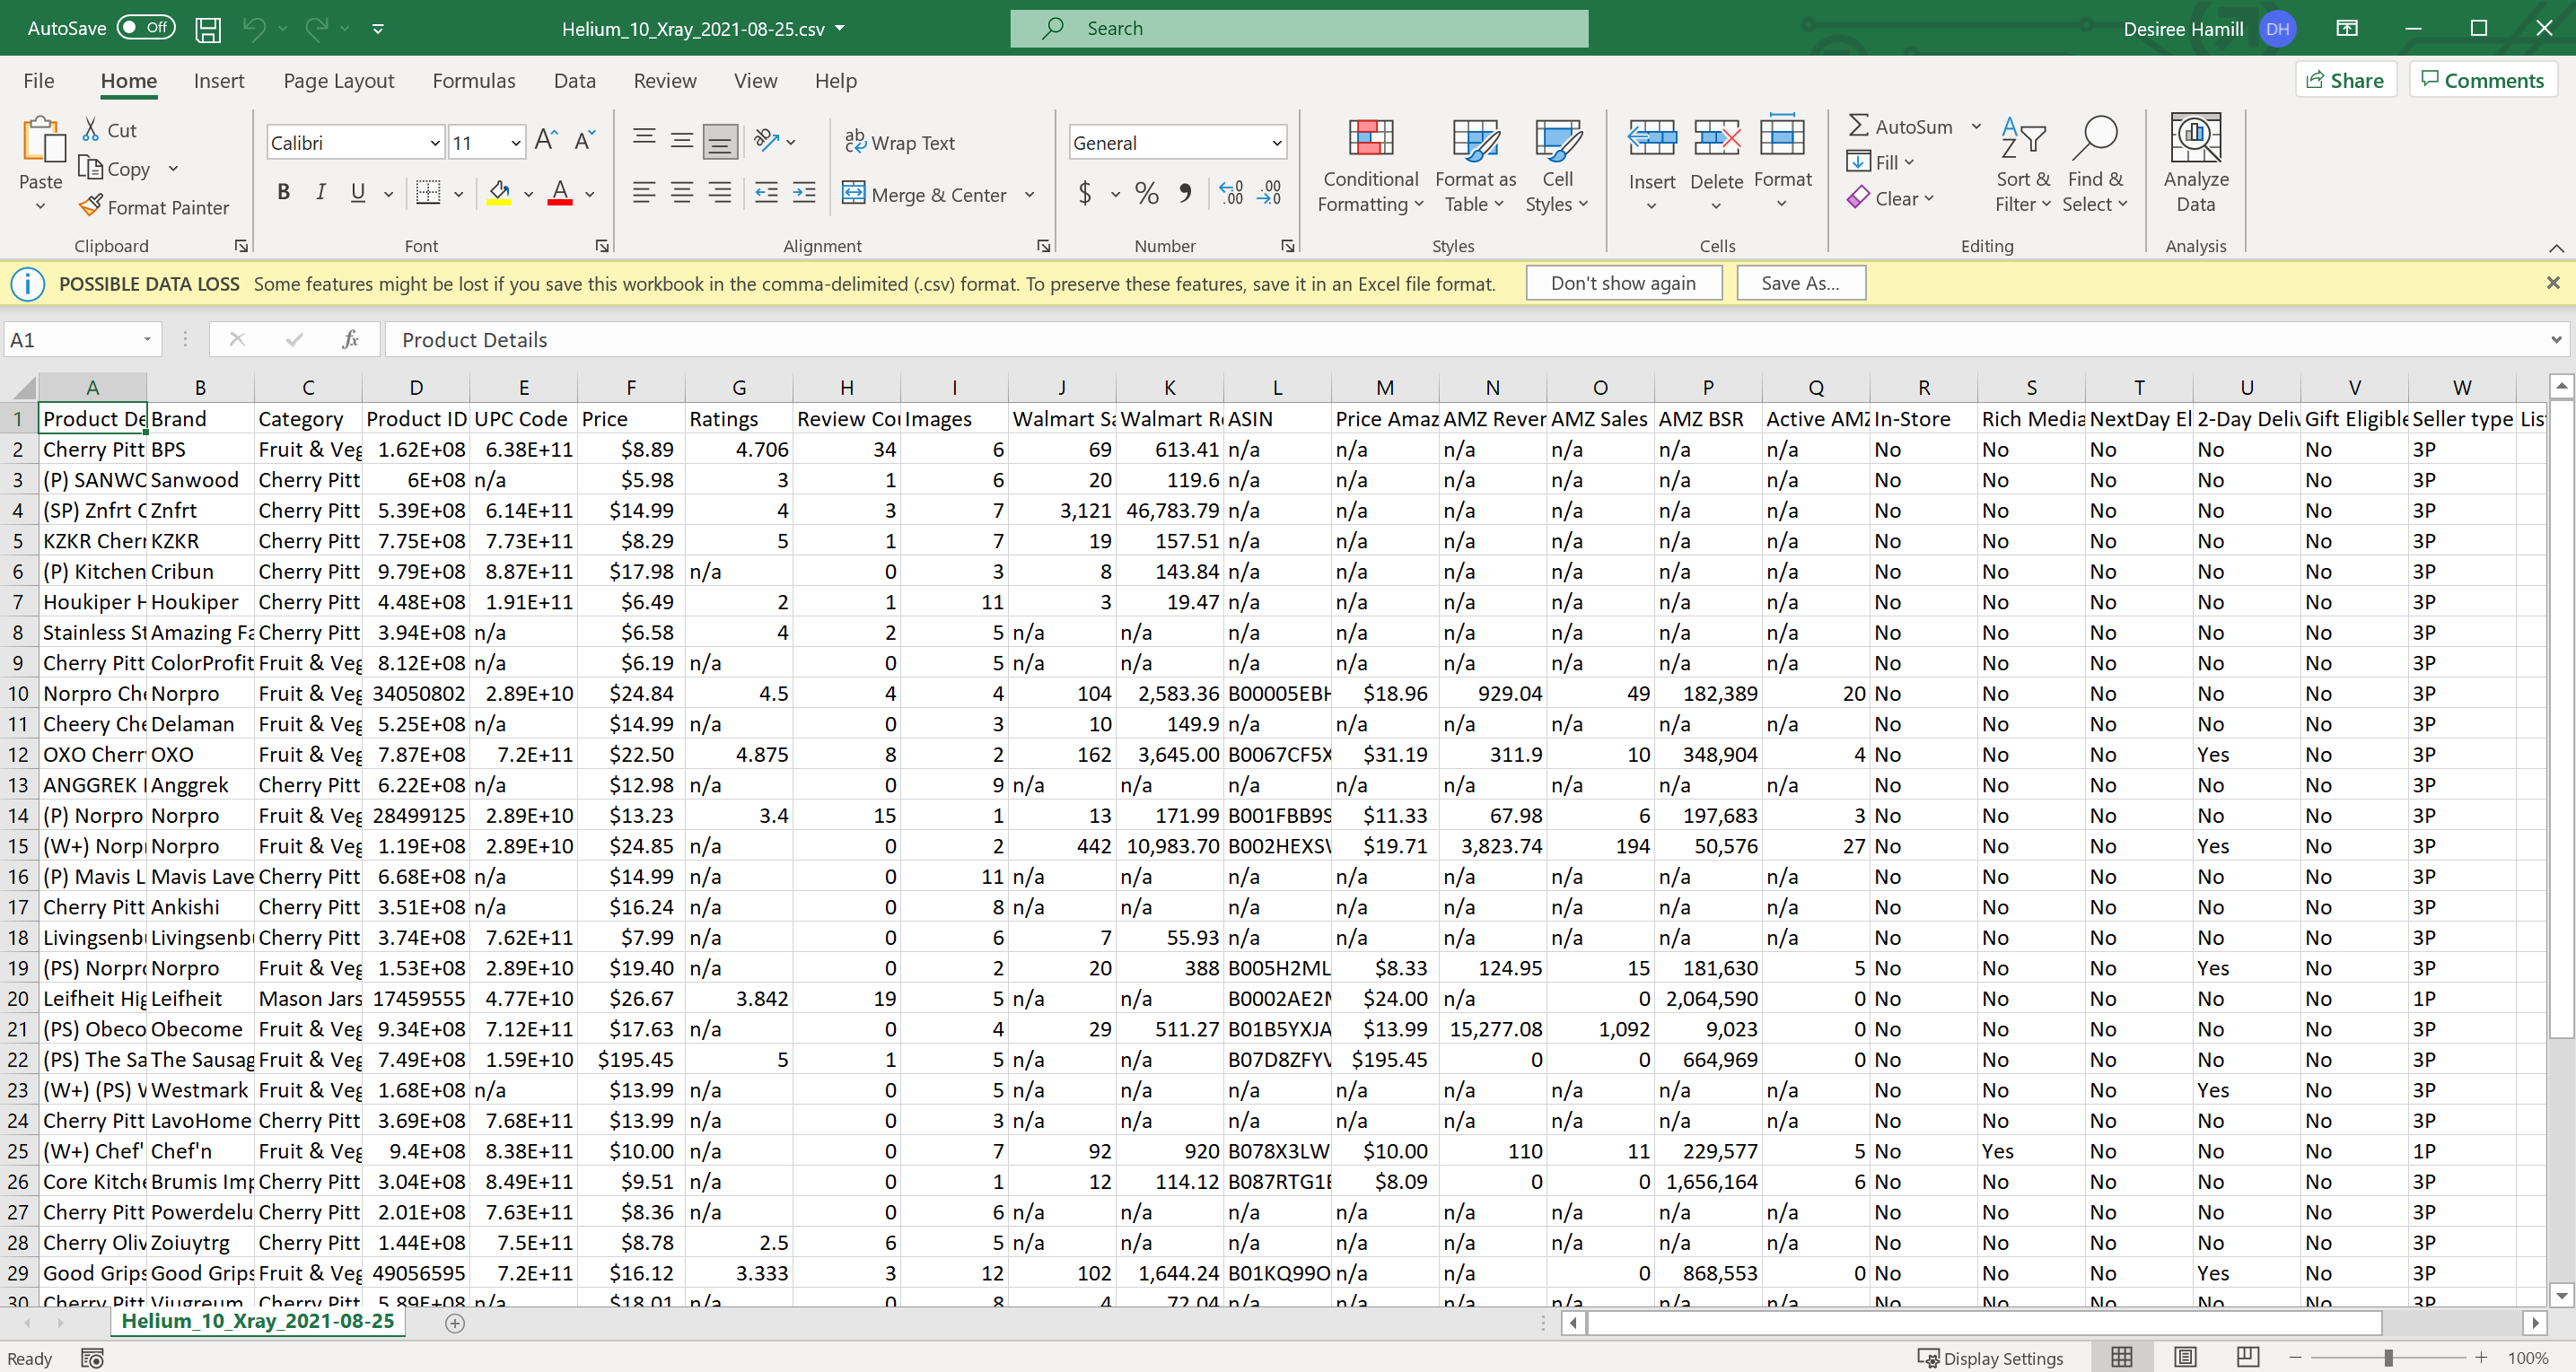This screenshot has width=2576, height=1372.
Task: Open Display Settings in status bar
Action: (1990, 1358)
